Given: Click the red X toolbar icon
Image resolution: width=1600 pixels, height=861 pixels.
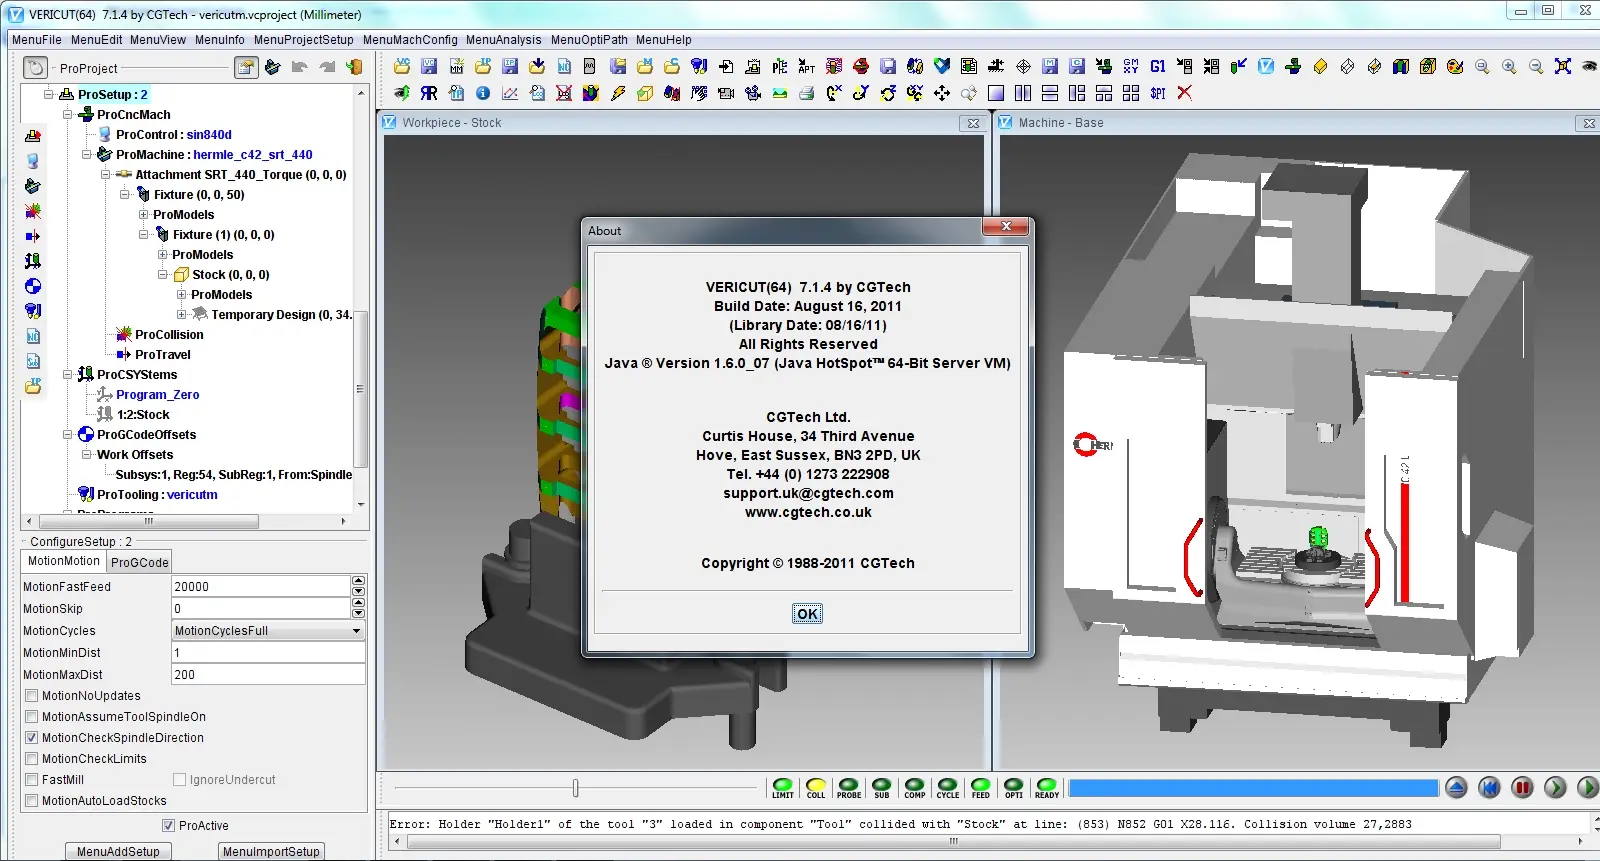Looking at the screenshot, I should pyautogui.click(x=1185, y=93).
